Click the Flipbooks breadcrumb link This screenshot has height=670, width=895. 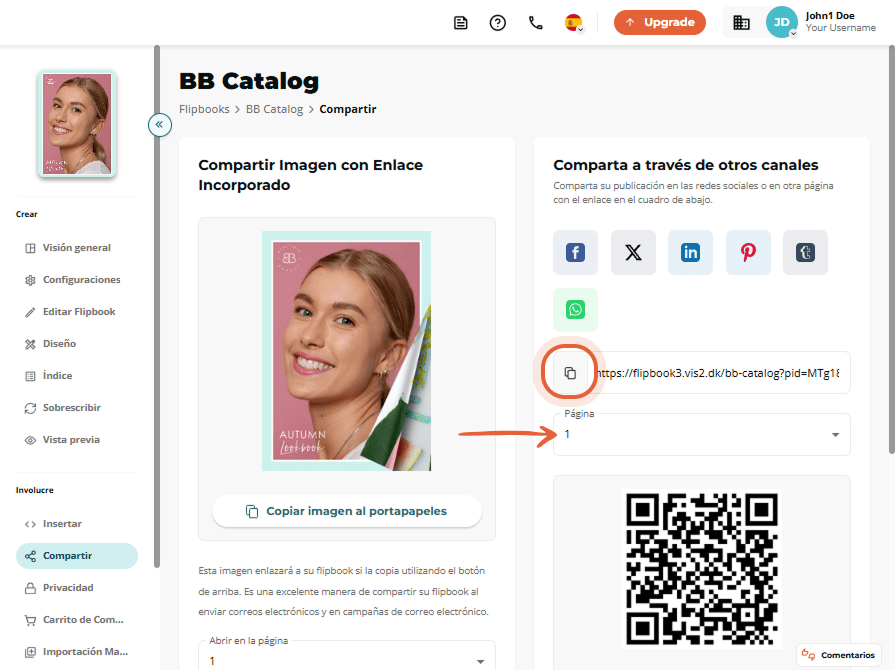(x=204, y=109)
